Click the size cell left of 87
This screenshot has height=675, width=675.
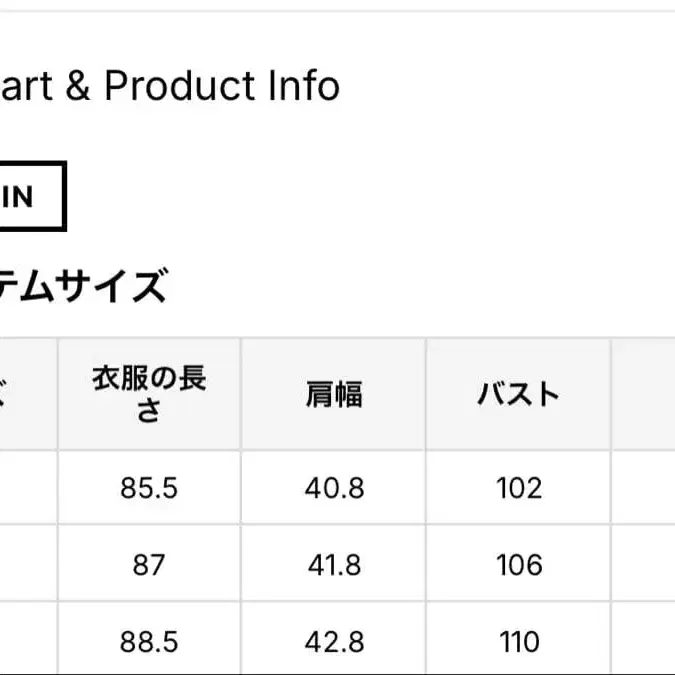(27, 565)
